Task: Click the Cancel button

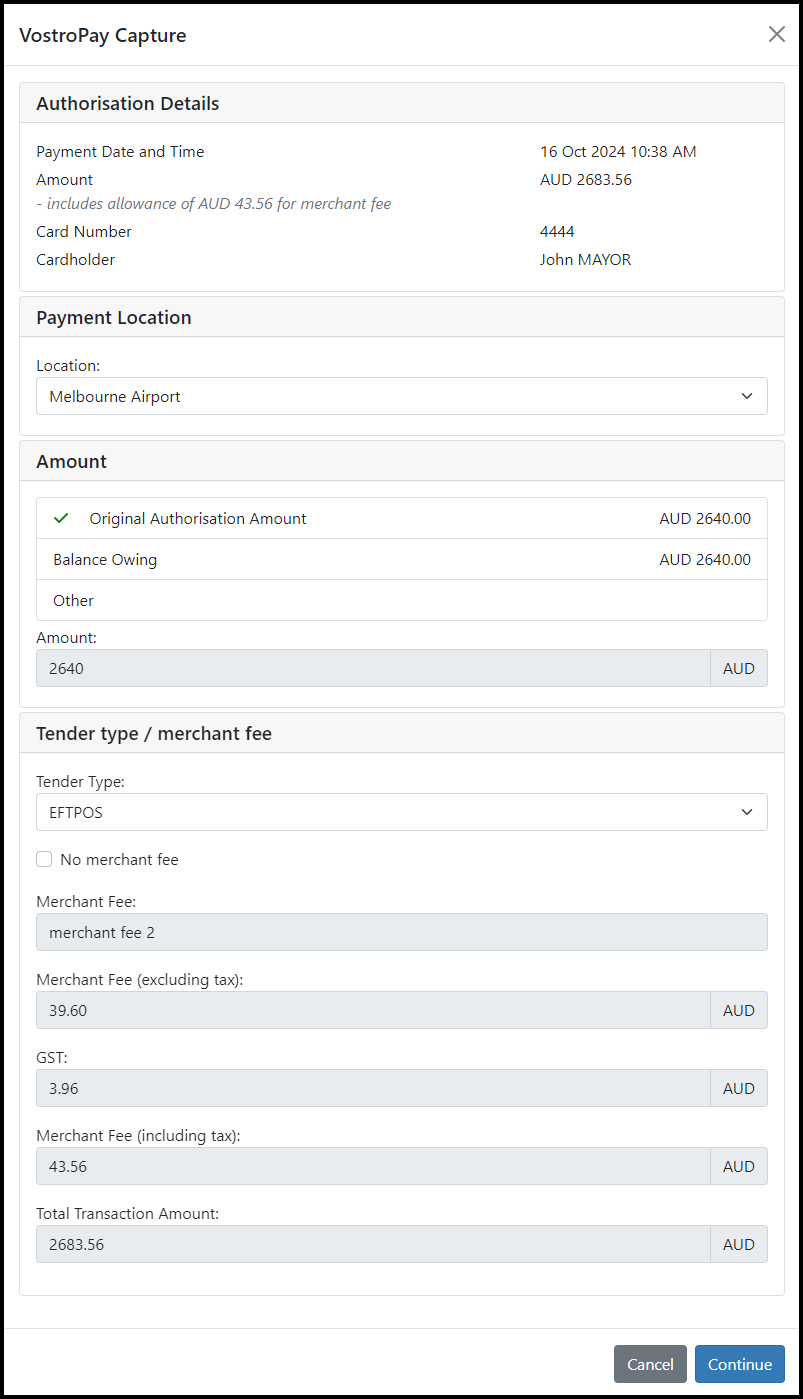Action: (x=650, y=1364)
